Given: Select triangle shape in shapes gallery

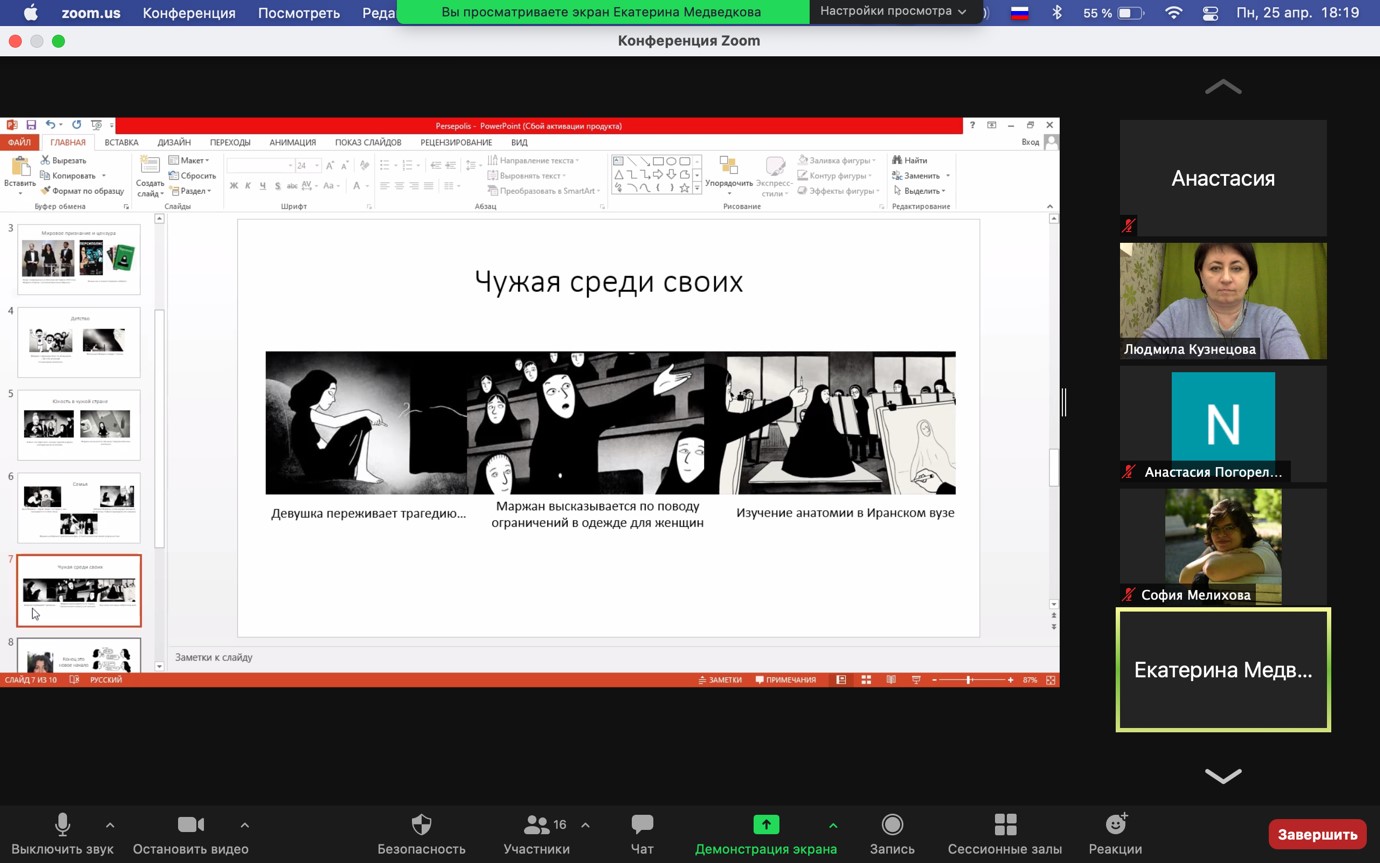Looking at the screenshot, I should click(x=619, y=174).
